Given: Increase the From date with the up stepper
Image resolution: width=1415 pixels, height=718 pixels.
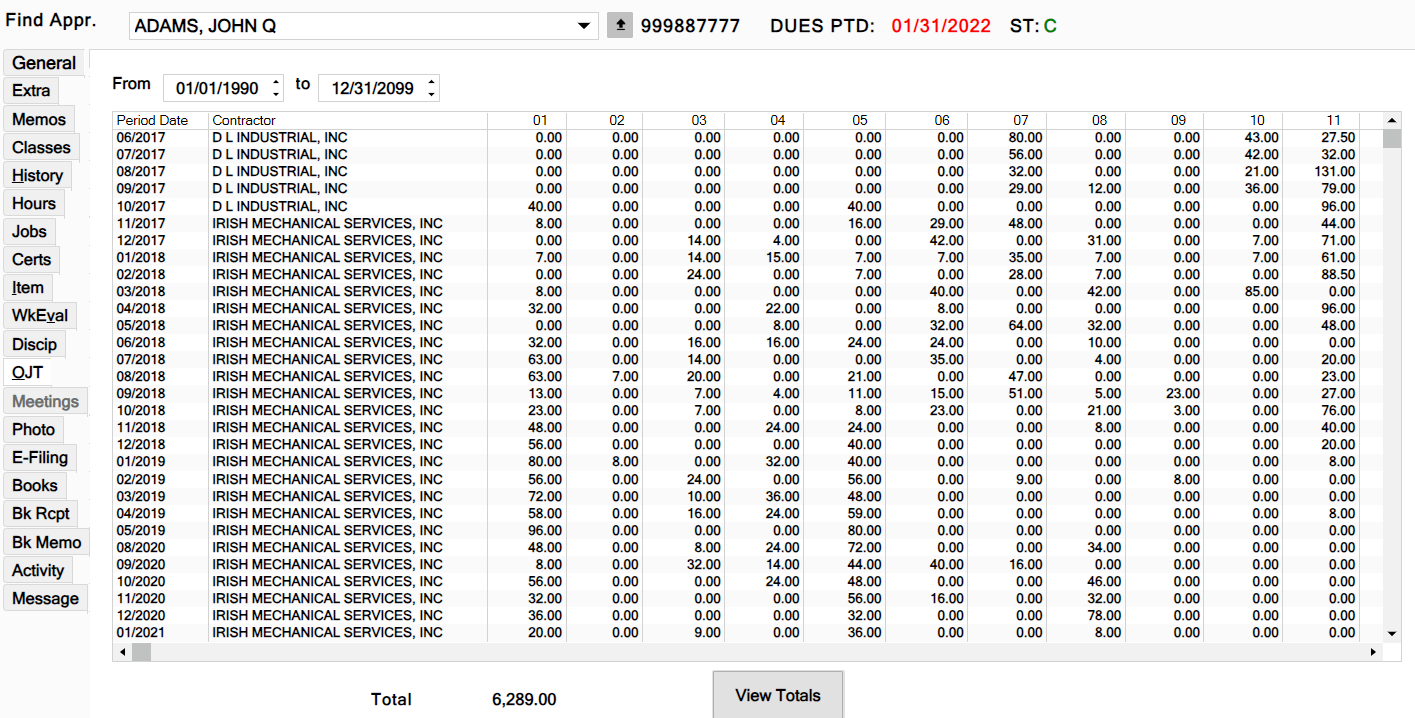Looking at the screenshot, I should pos(276,82).
